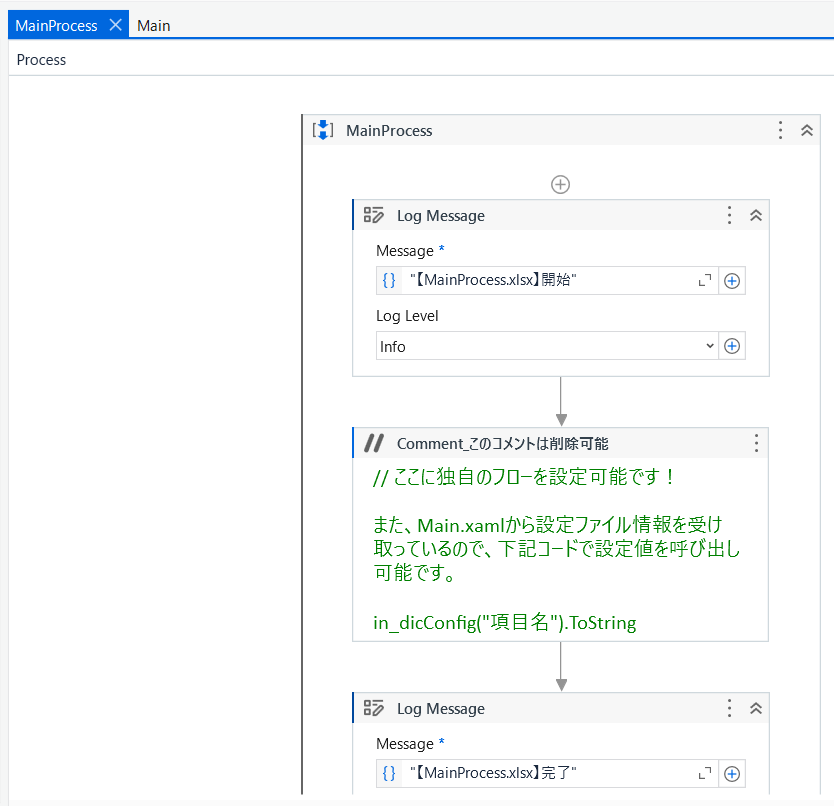Open options of the first Log Message
The image size is (834, 806).
pyautogui.click(x=729, y=215)
